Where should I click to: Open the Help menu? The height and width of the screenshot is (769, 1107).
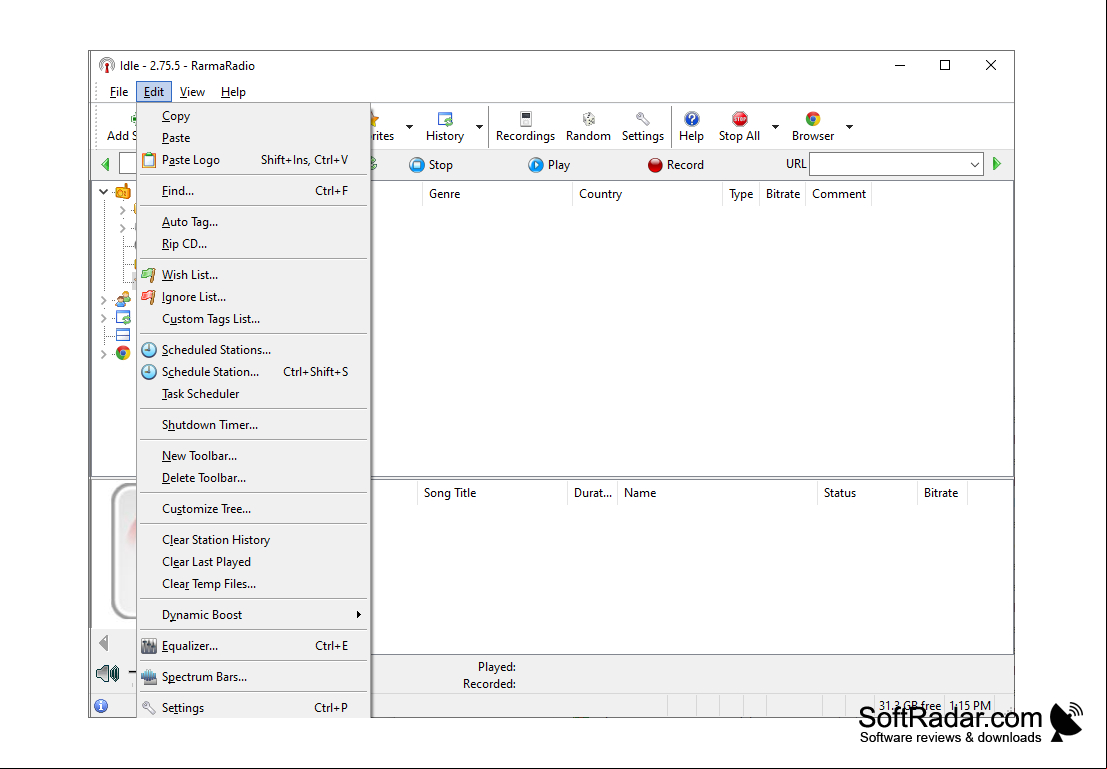(x=233, y=92)
